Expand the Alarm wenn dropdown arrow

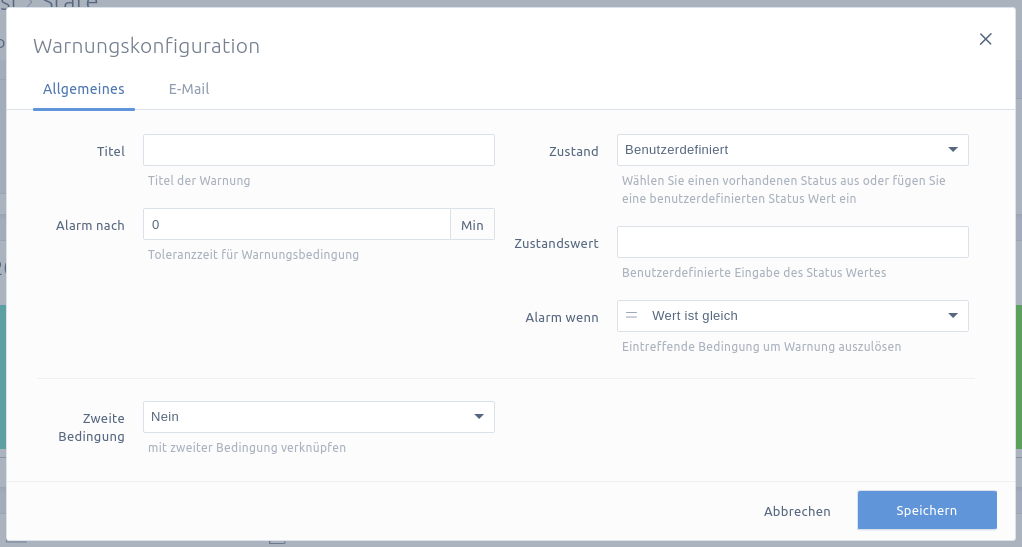[x=953, y=316]
